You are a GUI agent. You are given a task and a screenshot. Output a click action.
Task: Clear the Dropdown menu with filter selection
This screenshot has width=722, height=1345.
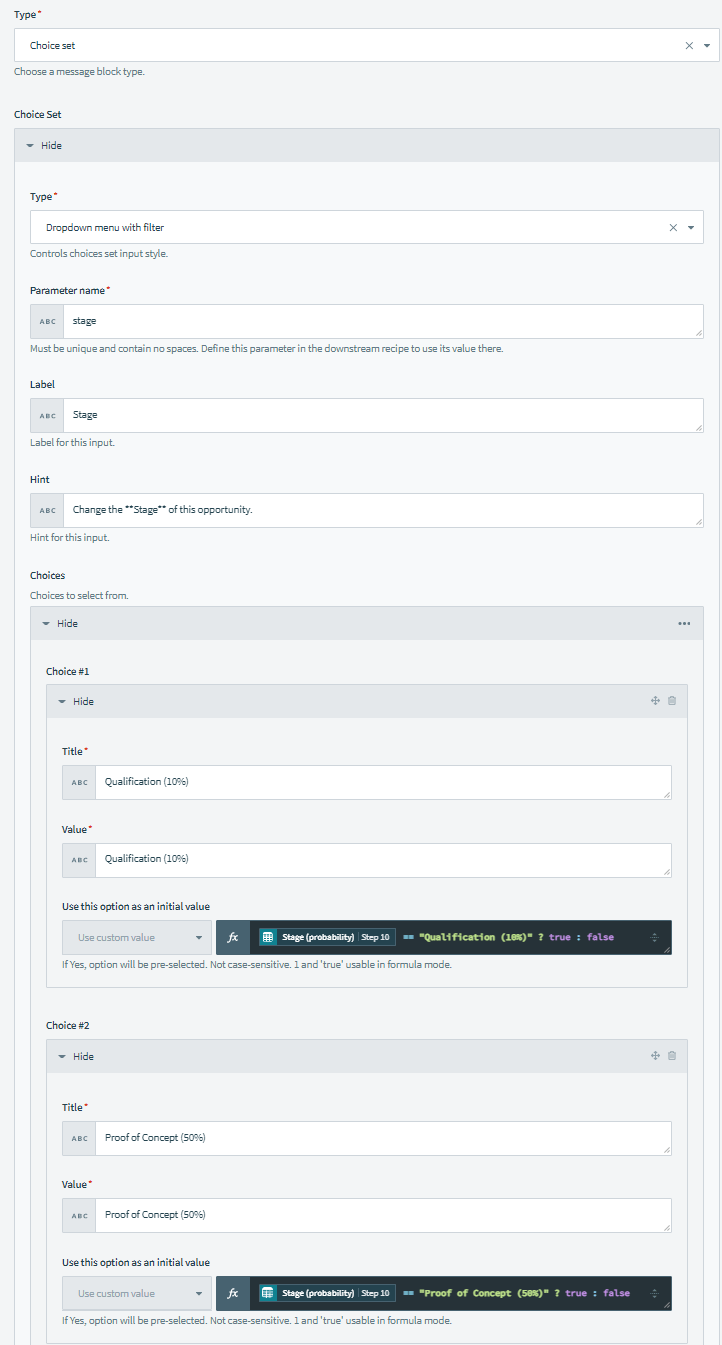click(673, 228)
